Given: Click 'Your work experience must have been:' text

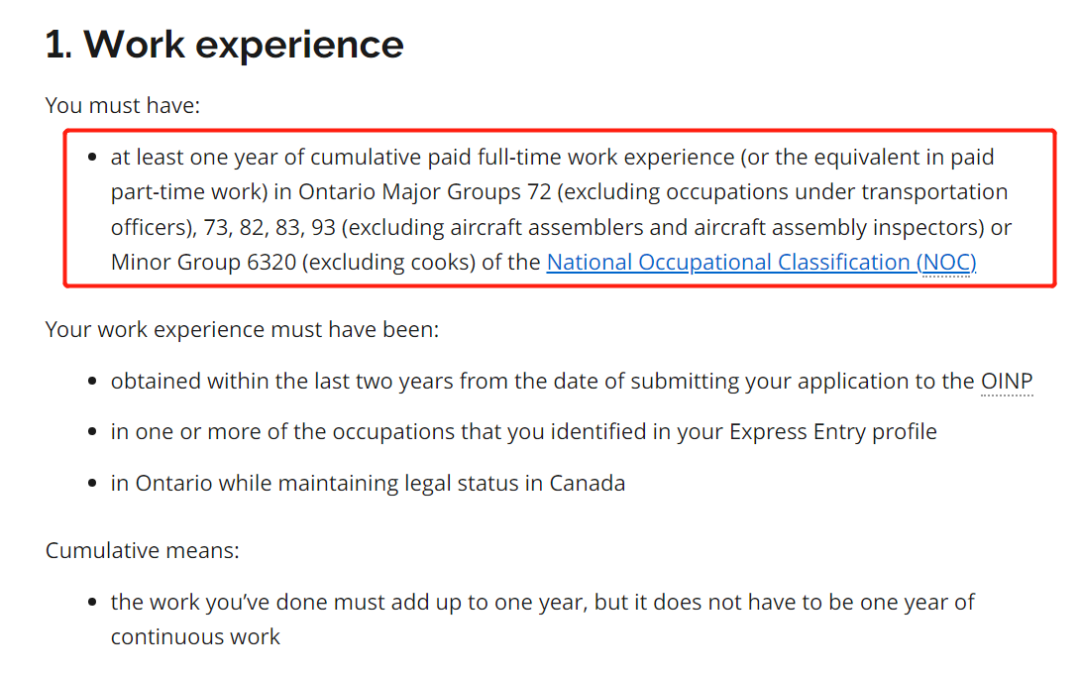Looking at the screenshot, I should [242, 329].
